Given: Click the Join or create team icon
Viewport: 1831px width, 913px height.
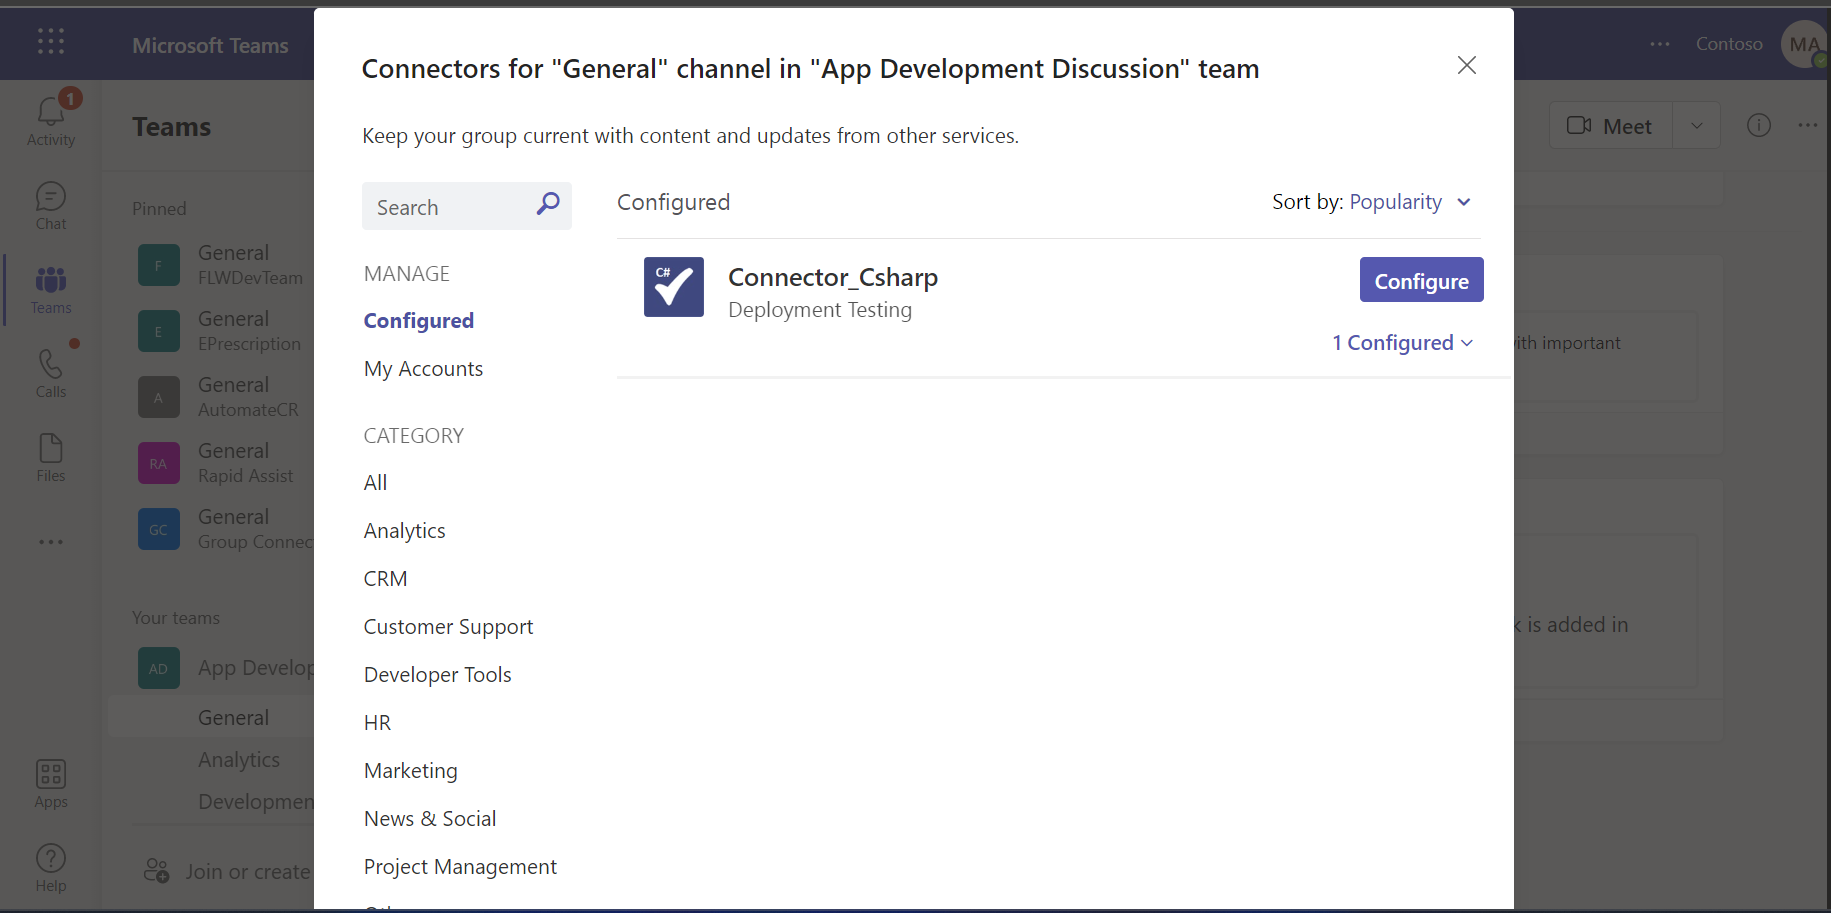Looking at the screenshot, I should pyautogui.click(x=157, y=871).
